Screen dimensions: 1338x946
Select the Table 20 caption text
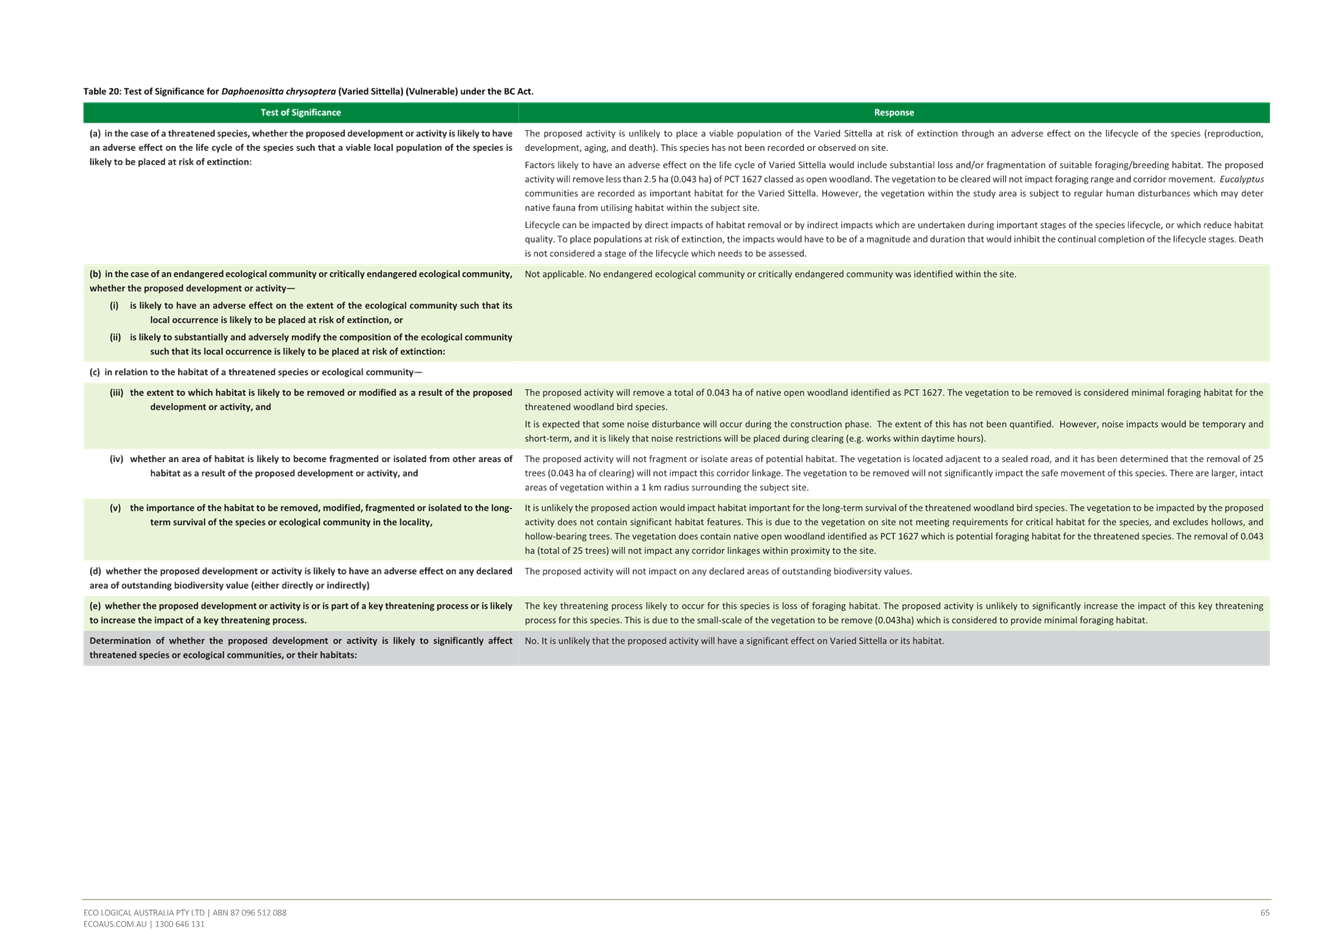[308, 91]
